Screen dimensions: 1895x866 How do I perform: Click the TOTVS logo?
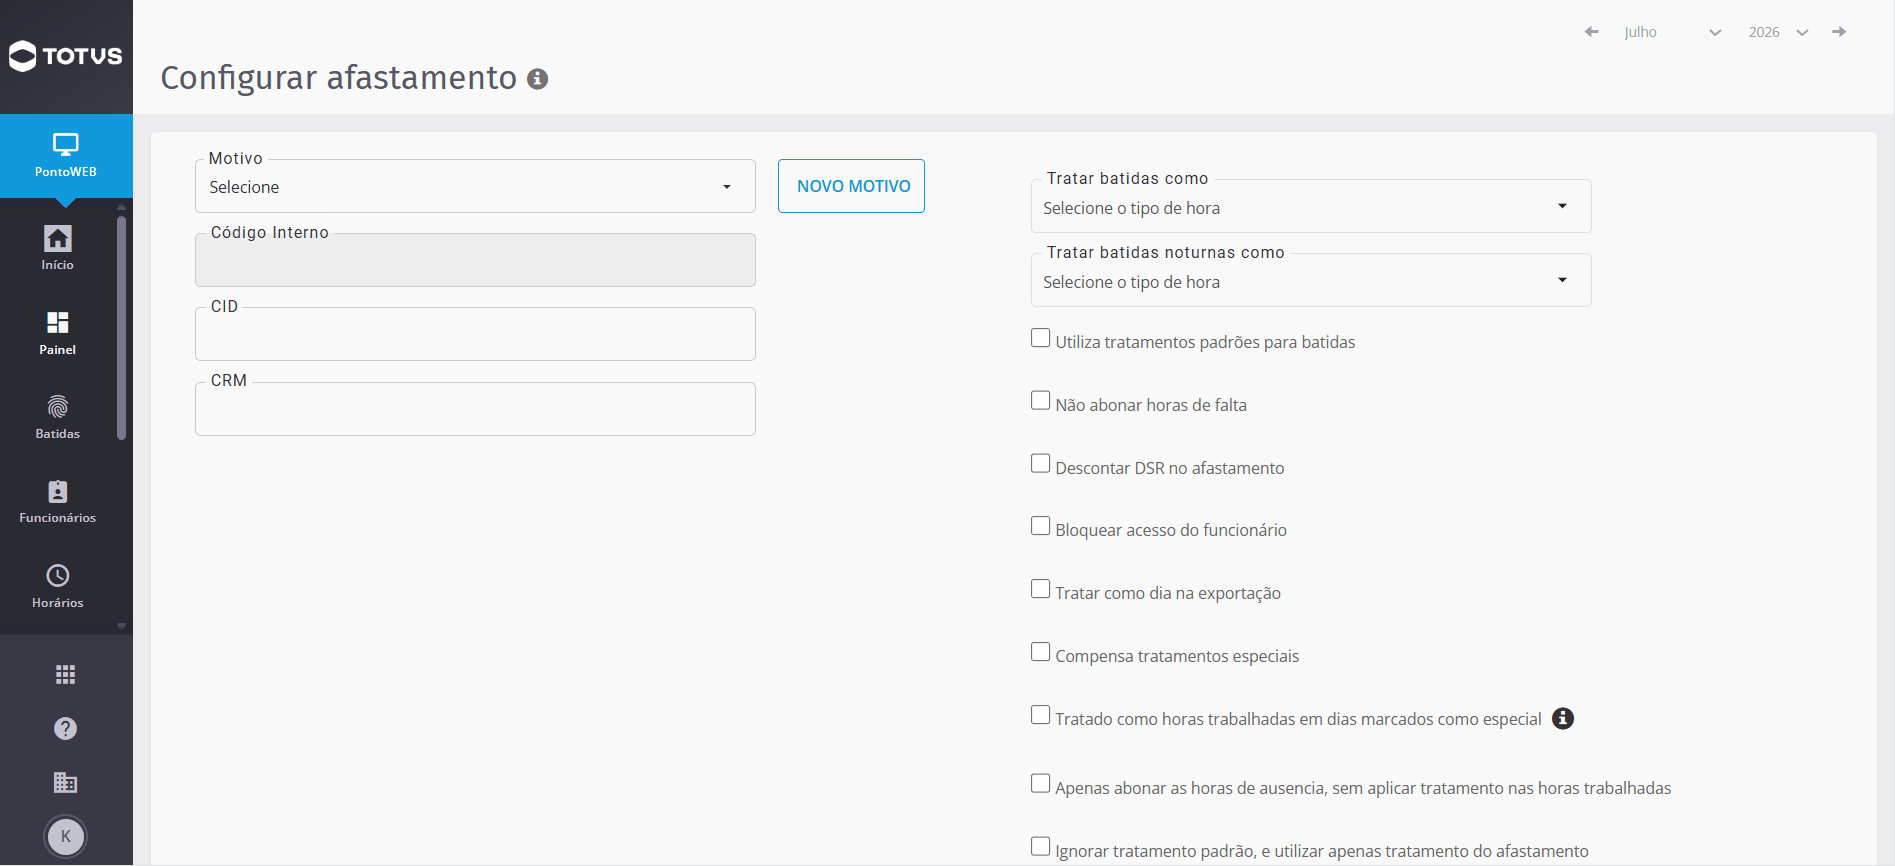pos(66,56)
